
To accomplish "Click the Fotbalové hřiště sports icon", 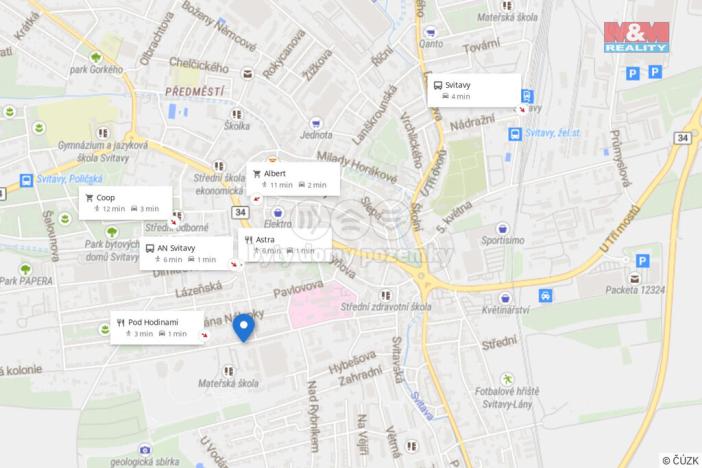I will (507, 379).
